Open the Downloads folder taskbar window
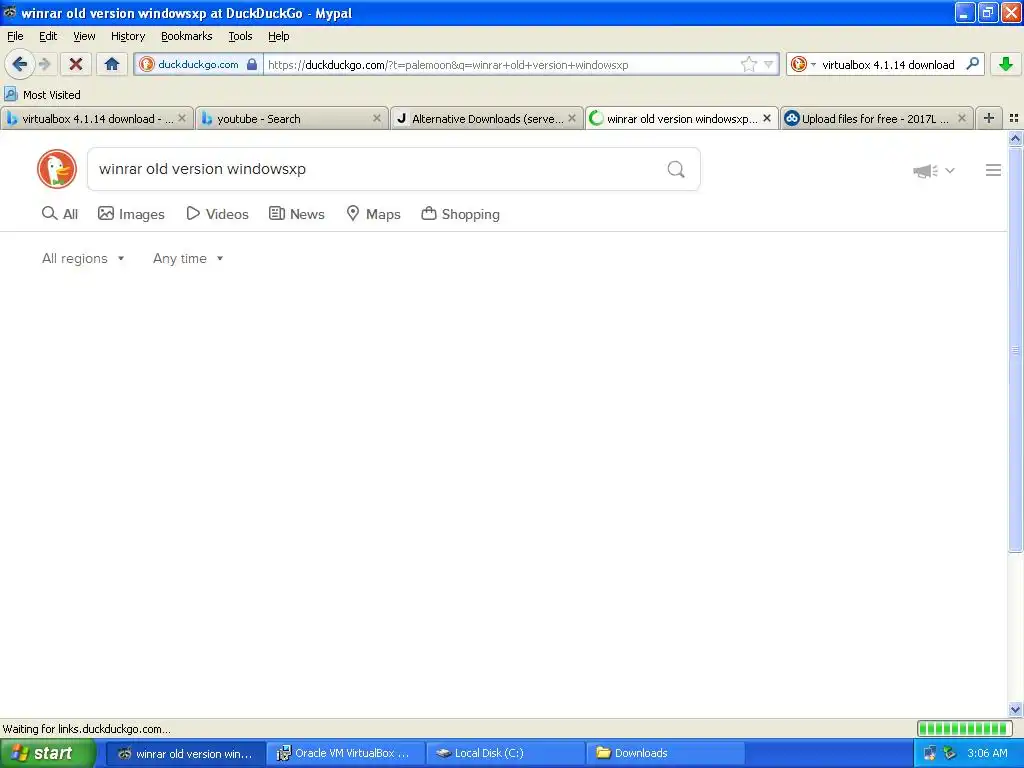Image resolution: width=1024 pixels, height=768 pixels. pos(665,753)
